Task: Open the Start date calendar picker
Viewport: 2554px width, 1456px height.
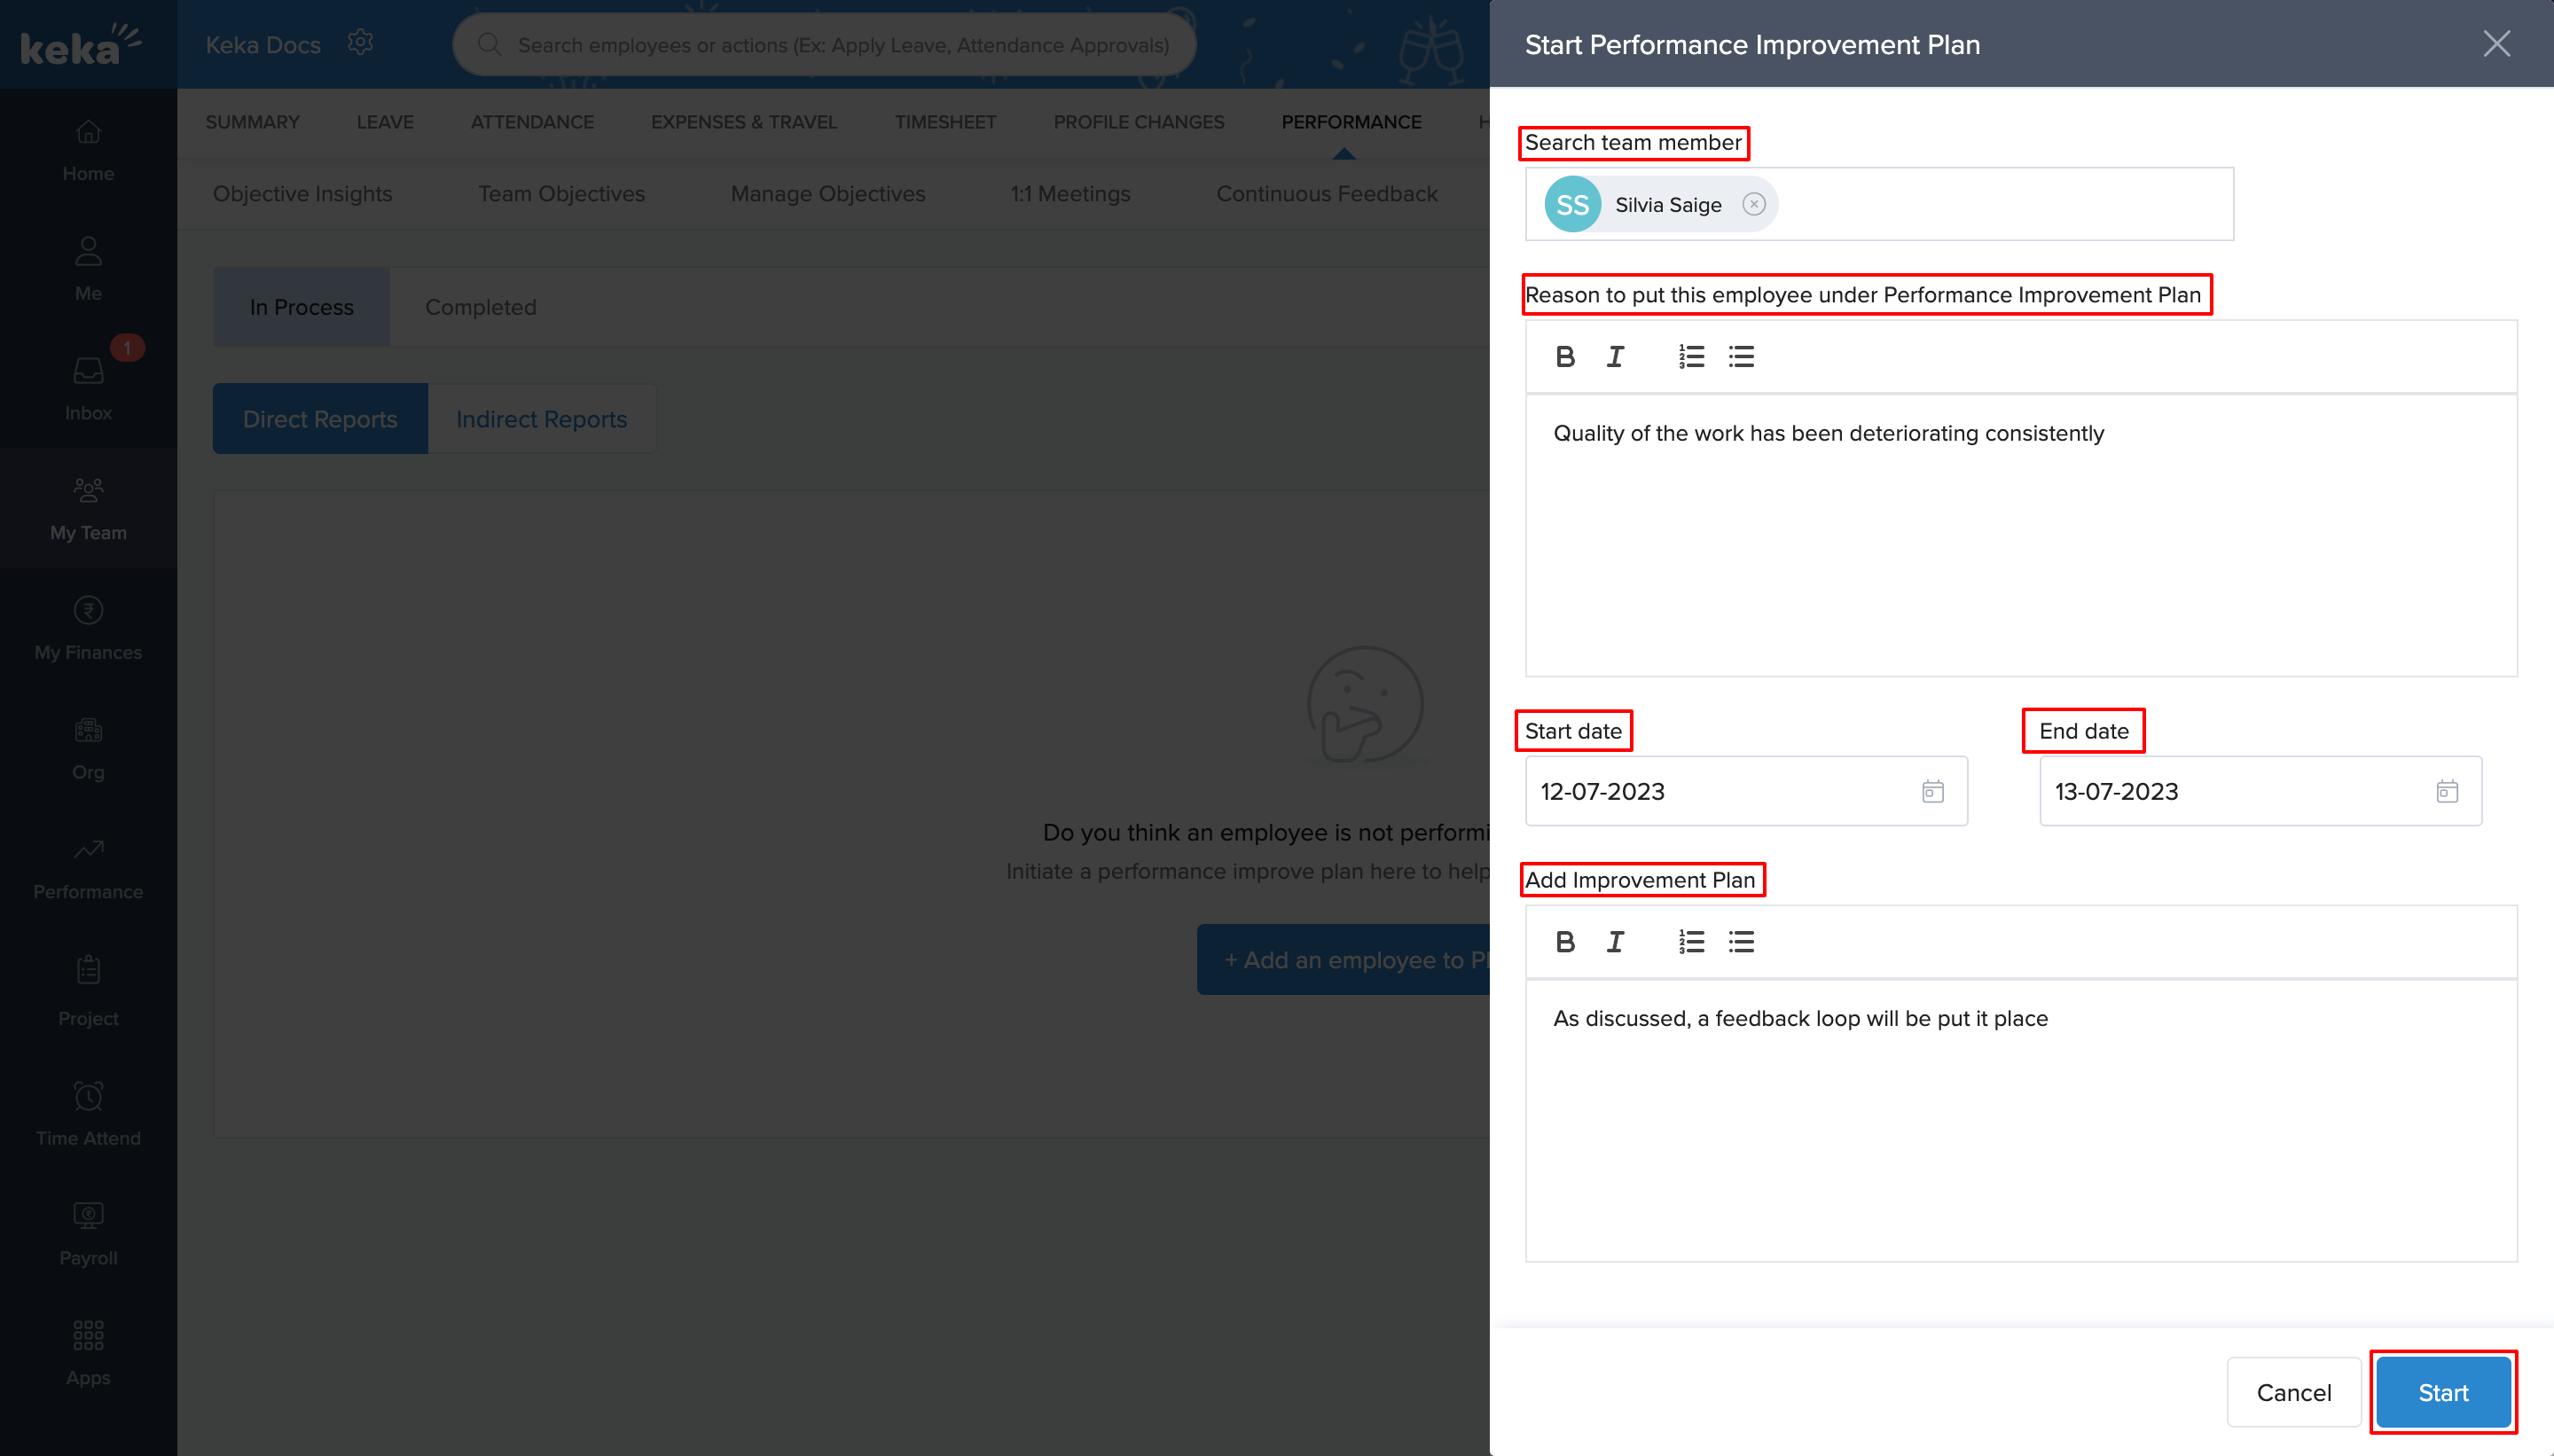Action: [x=1932, y=791]
